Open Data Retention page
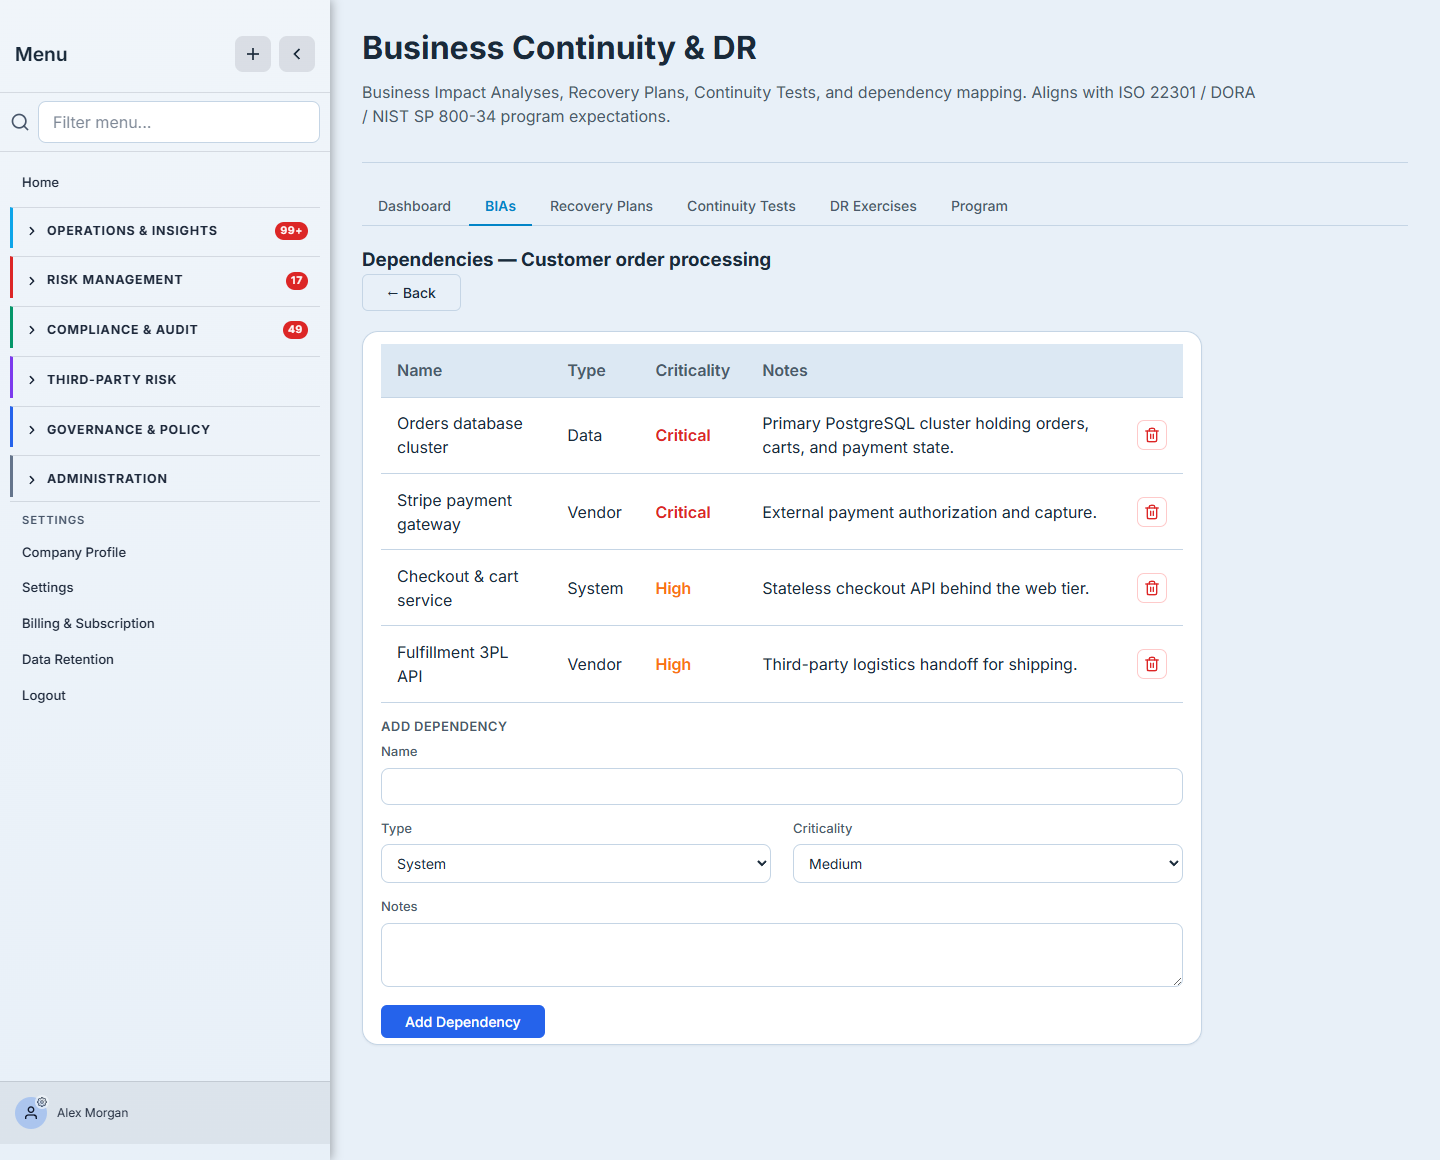 point(68,659)
